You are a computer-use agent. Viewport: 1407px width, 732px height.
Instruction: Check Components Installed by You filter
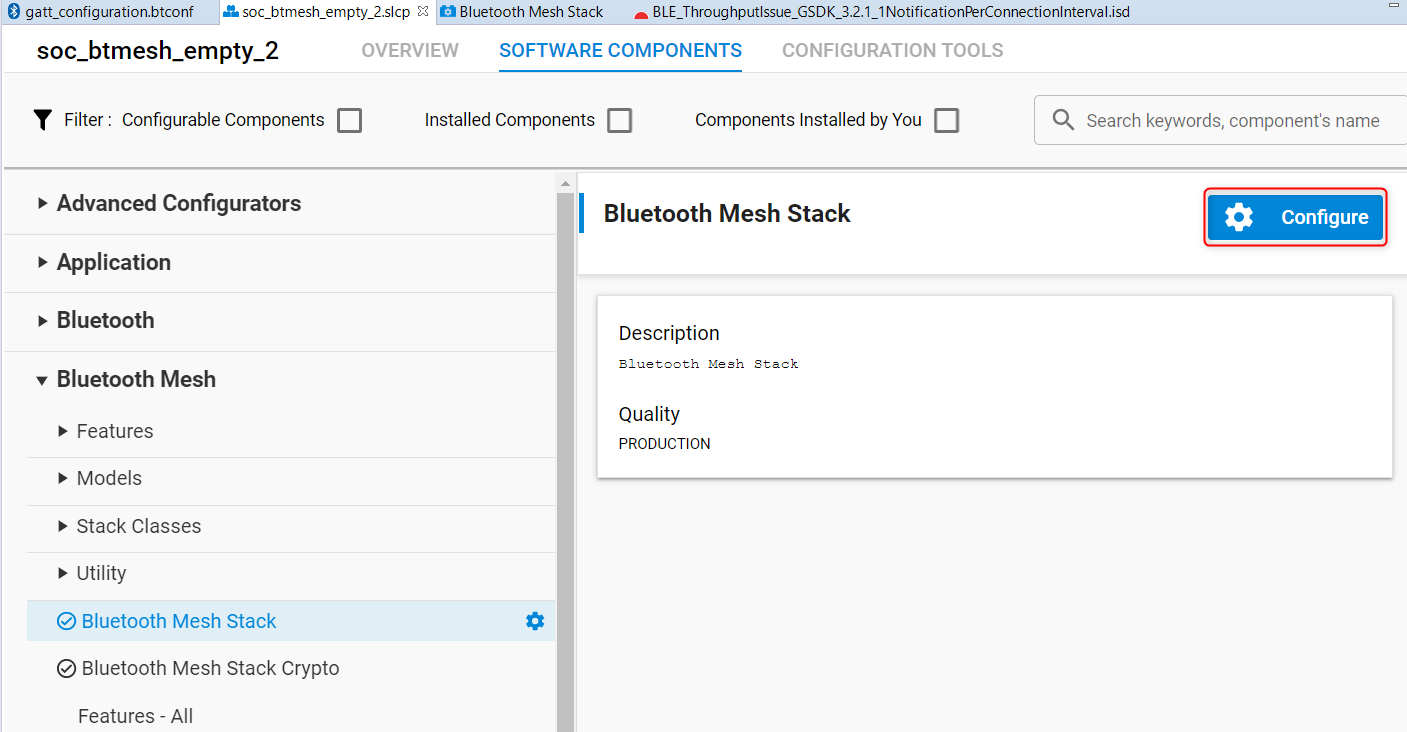coord(946,120)
